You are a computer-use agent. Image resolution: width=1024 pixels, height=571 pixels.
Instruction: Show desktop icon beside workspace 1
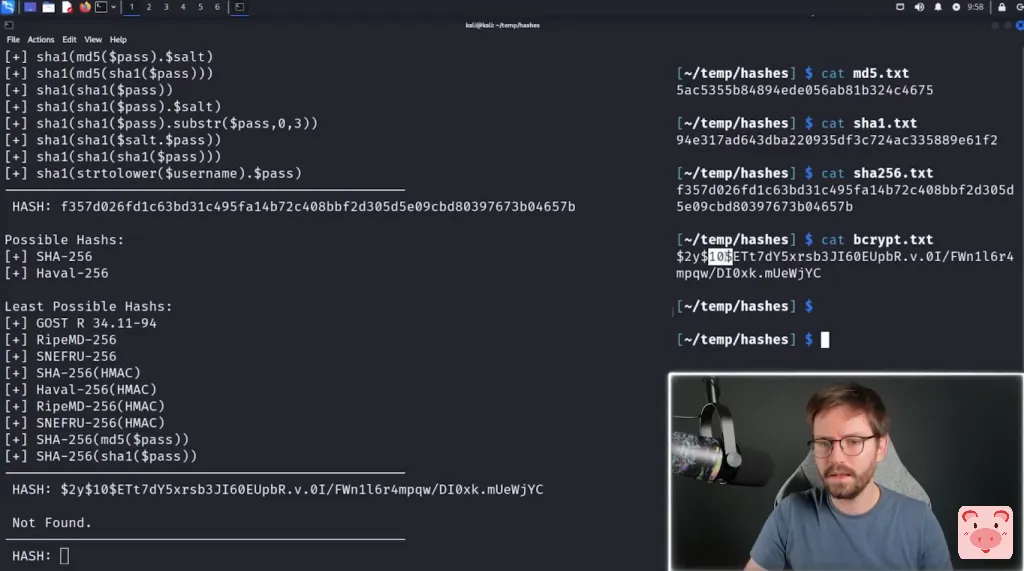[x=30, y=7]
